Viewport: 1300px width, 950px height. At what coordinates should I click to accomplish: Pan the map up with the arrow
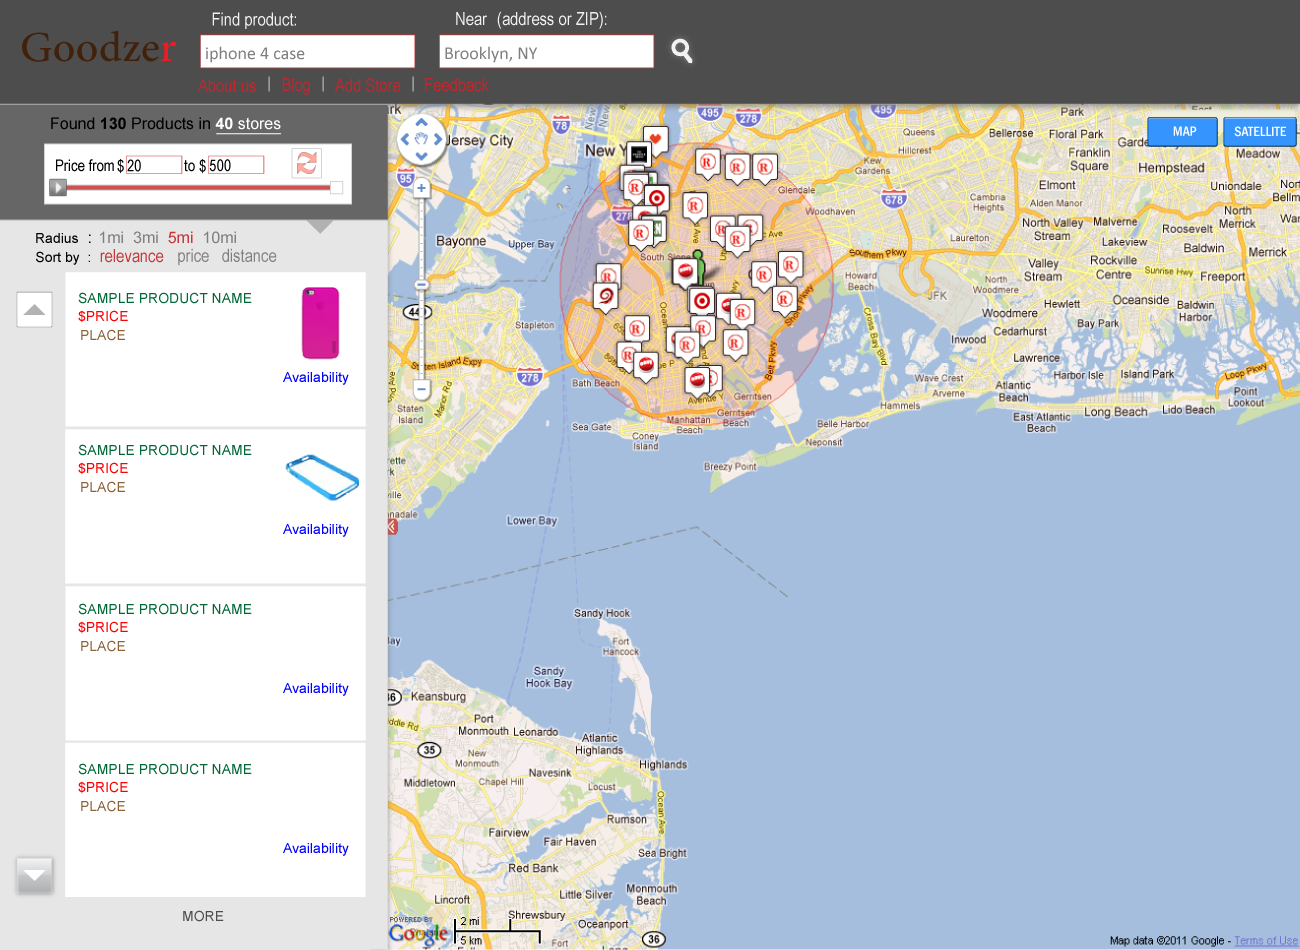421,123
